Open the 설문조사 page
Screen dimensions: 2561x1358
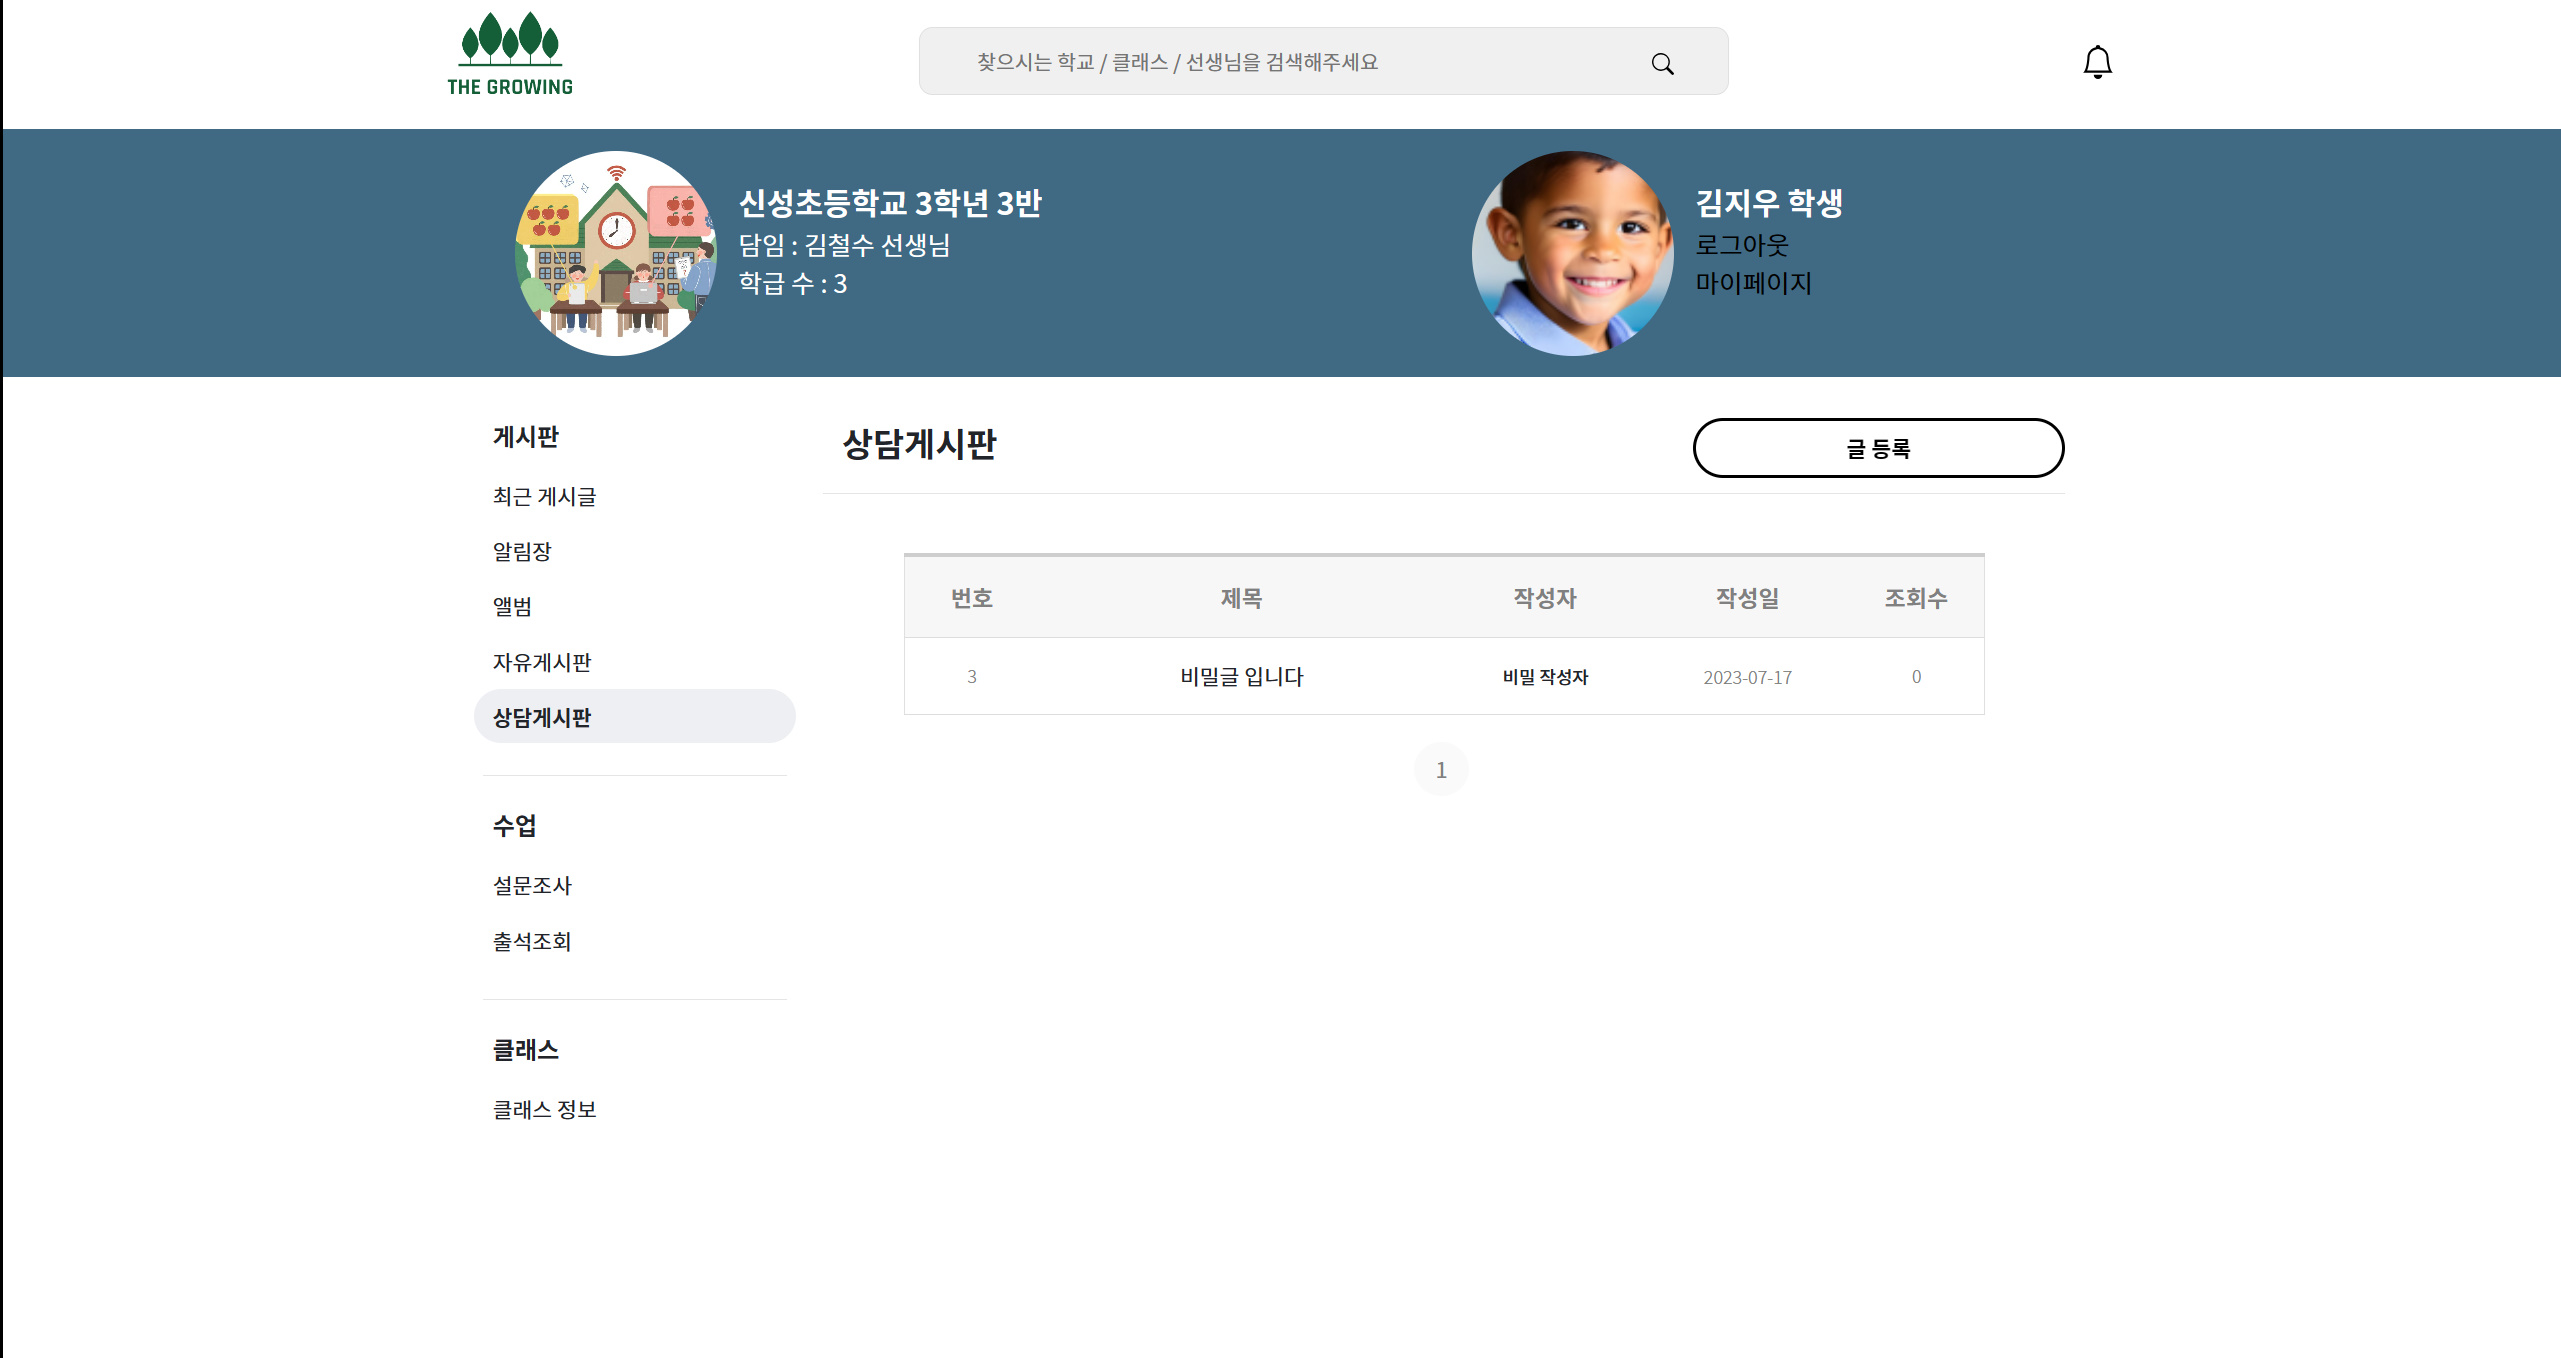(x=533, y=885)
